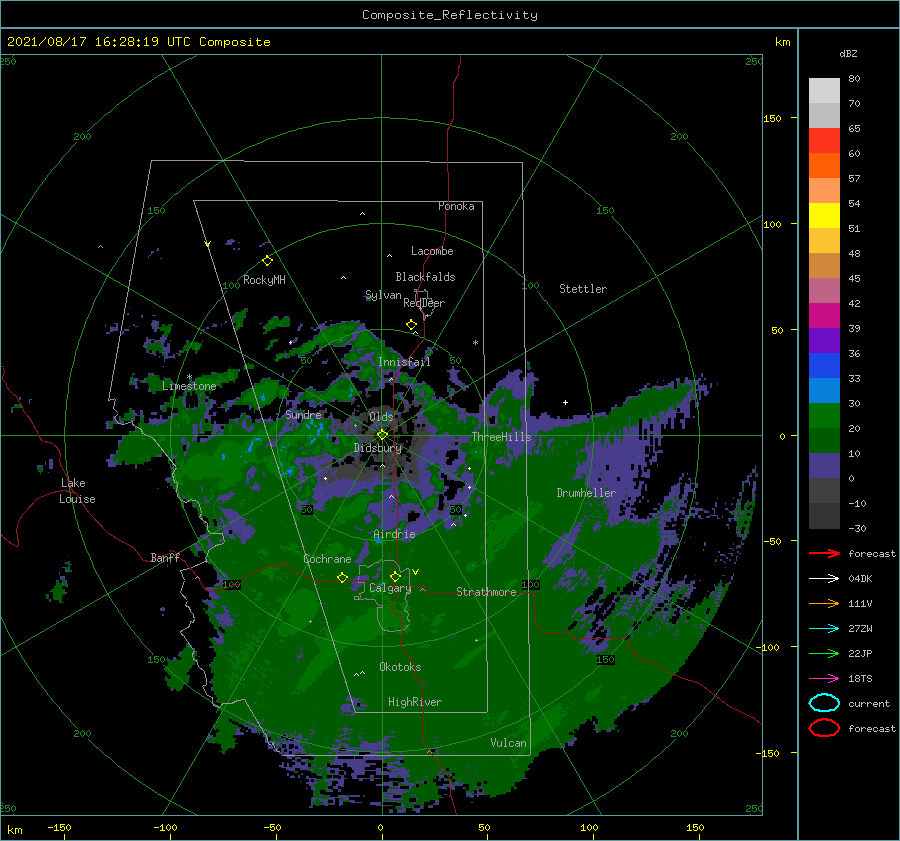The height and width of the screenshot is (841, 900).
Task: Click the white asterisk marker east of Innisfail
Action: [475, 343]
